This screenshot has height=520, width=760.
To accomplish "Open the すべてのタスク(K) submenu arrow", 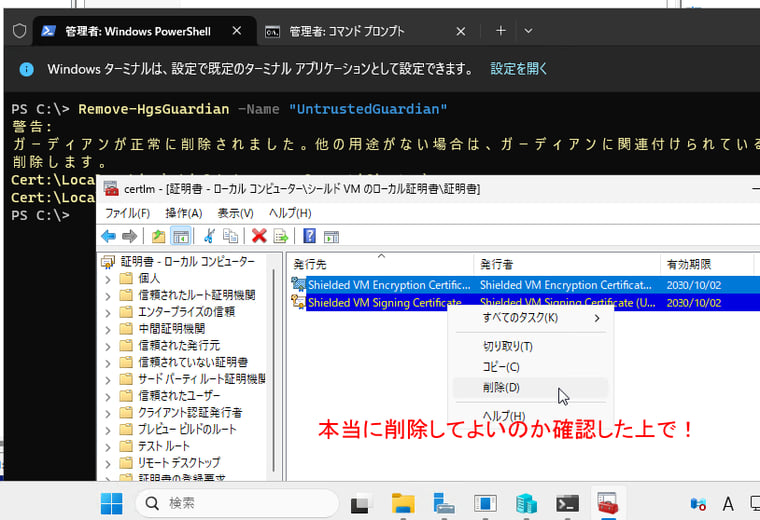I will click(x=597, y=318).
